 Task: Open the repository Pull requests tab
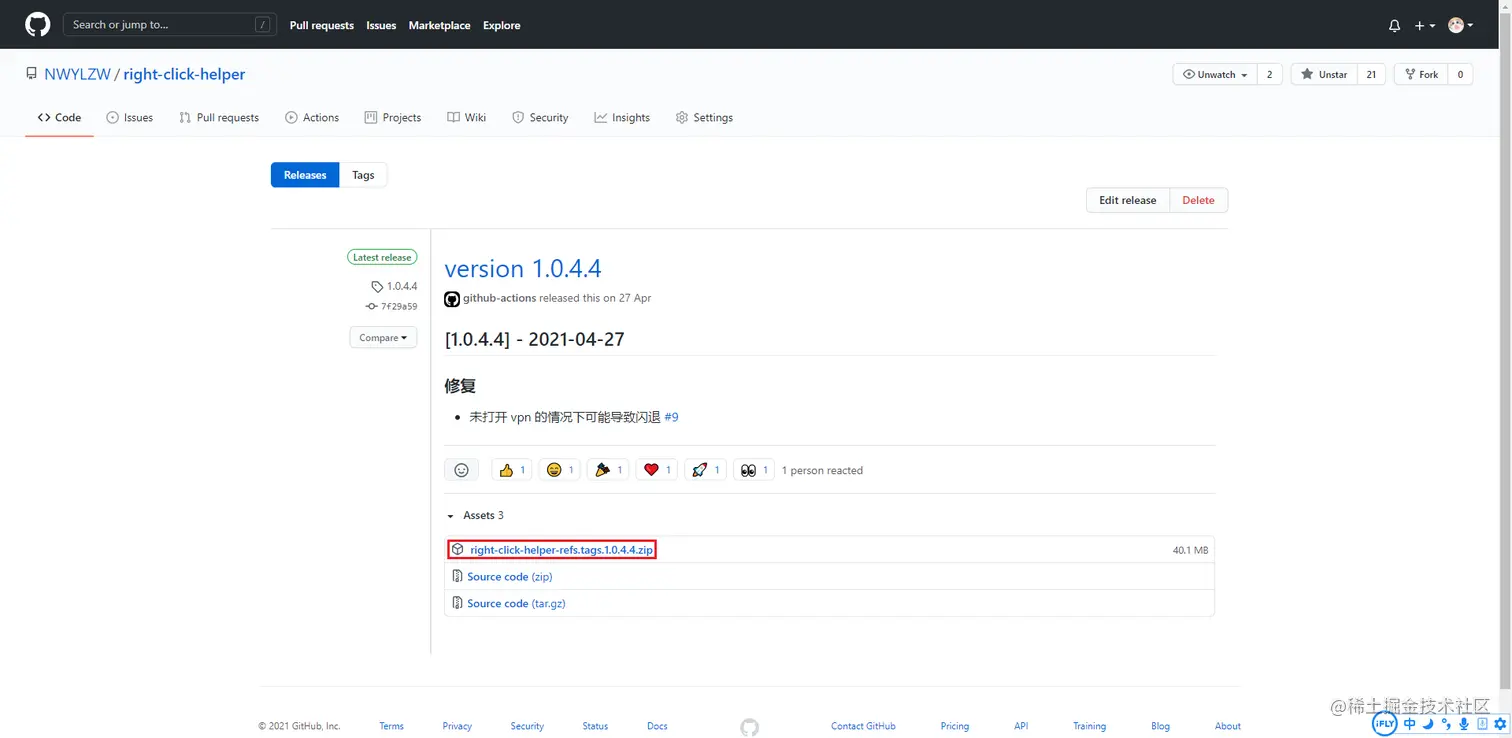tap(219, 118)
